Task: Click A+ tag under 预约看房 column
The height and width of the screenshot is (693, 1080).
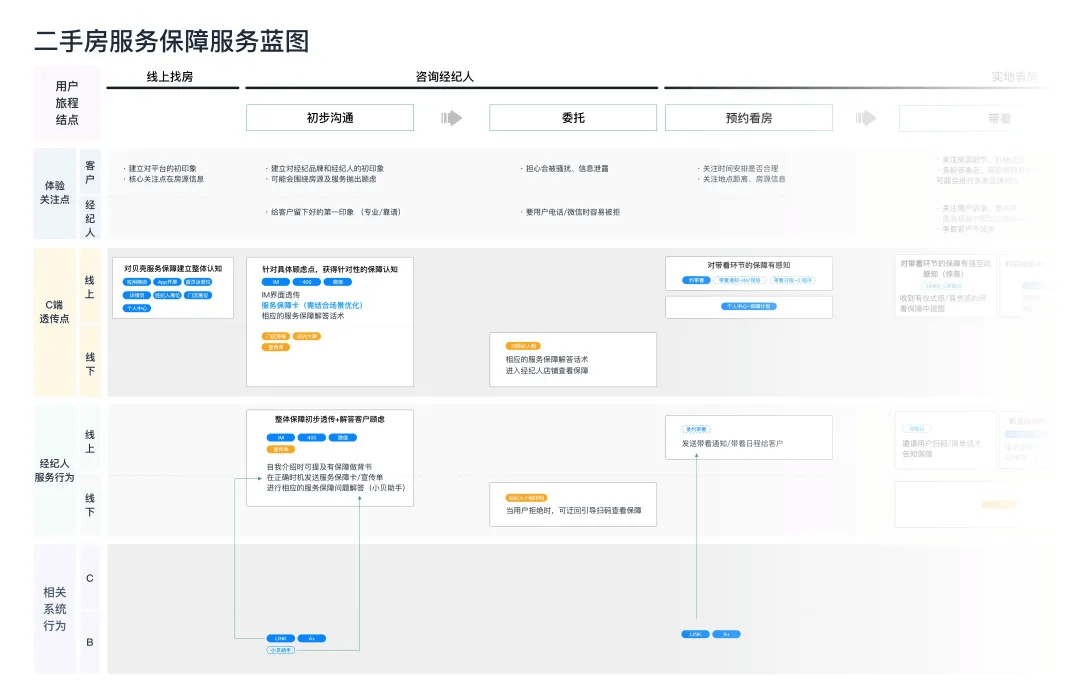Action: click(x=726, y=634)
